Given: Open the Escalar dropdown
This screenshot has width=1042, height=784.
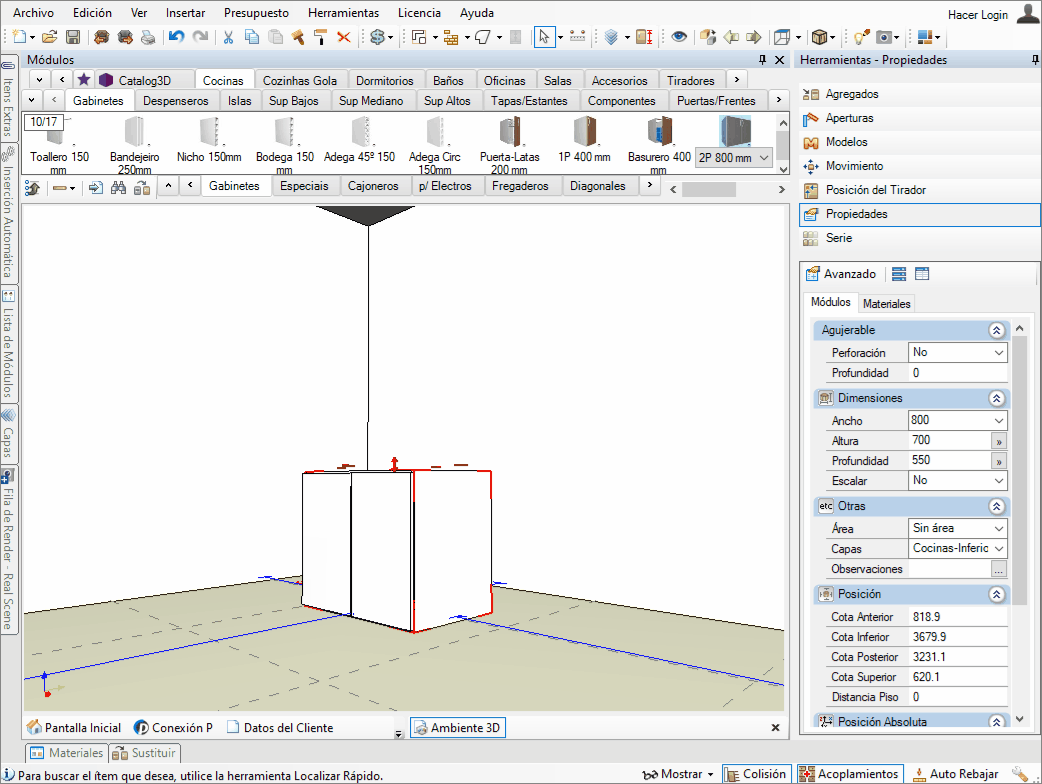Looking at the screenshot, I should pos(999,480).
